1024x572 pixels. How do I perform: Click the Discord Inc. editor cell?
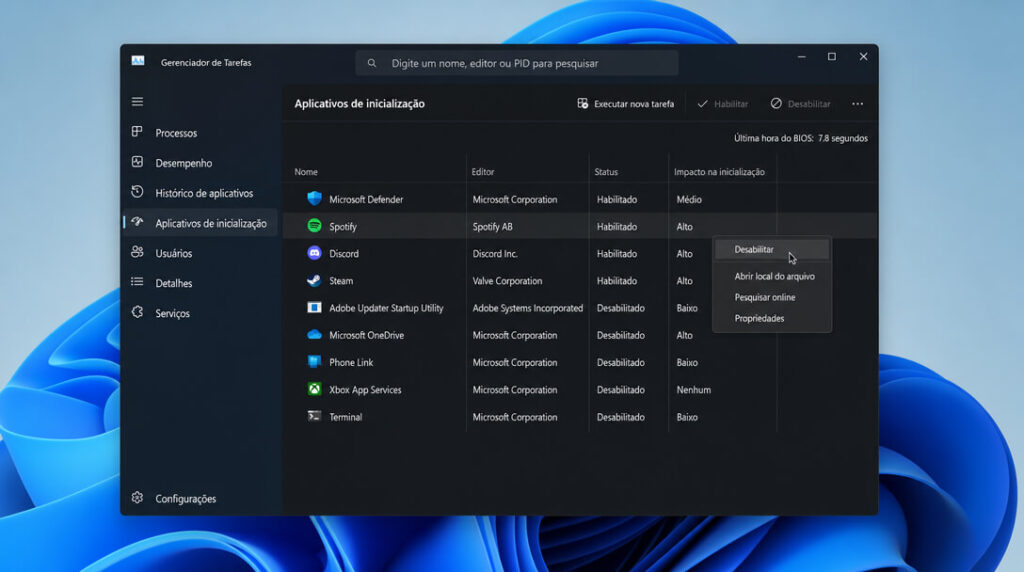pyautogui.click(x=495, y=253)
